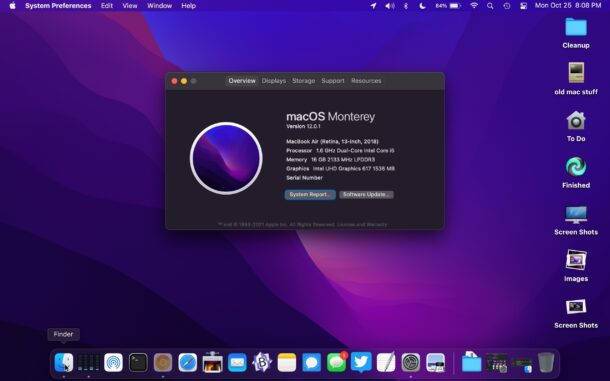Open Preview from the Dock
This screenshot has width=610, height=381.
(x=436, y=363)
